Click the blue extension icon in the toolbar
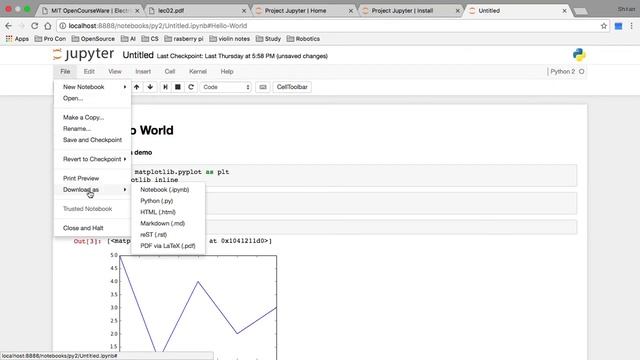Image resolution: width=640 pixels, height=360 pixels. point(618,26)
